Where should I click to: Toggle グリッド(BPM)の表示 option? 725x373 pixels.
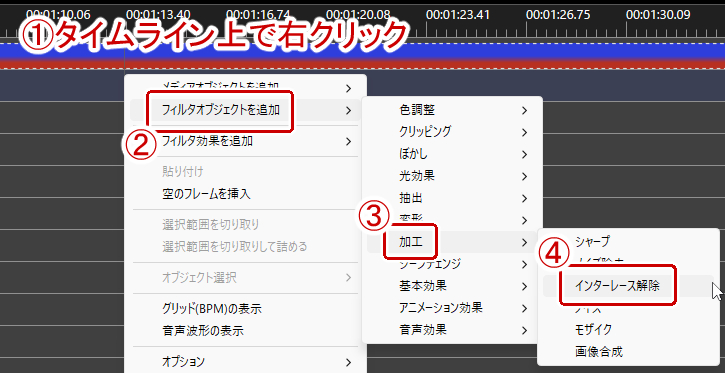(246, 309)
